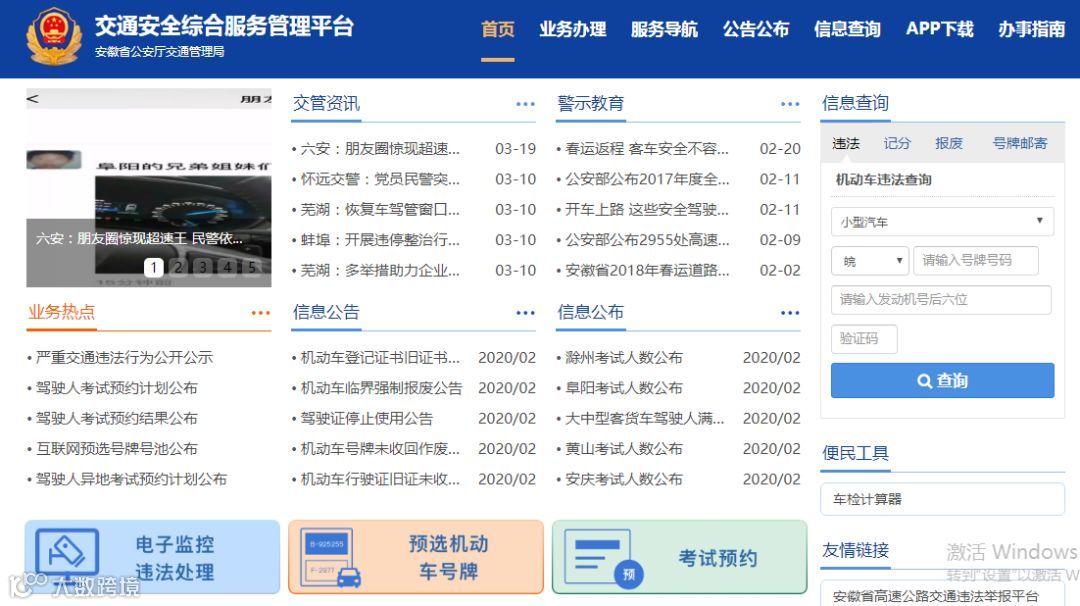This screenshot has height=606, width=1080.
Task: Open the 怀远交警：党员民警 news item
Action: click(380, 179)
